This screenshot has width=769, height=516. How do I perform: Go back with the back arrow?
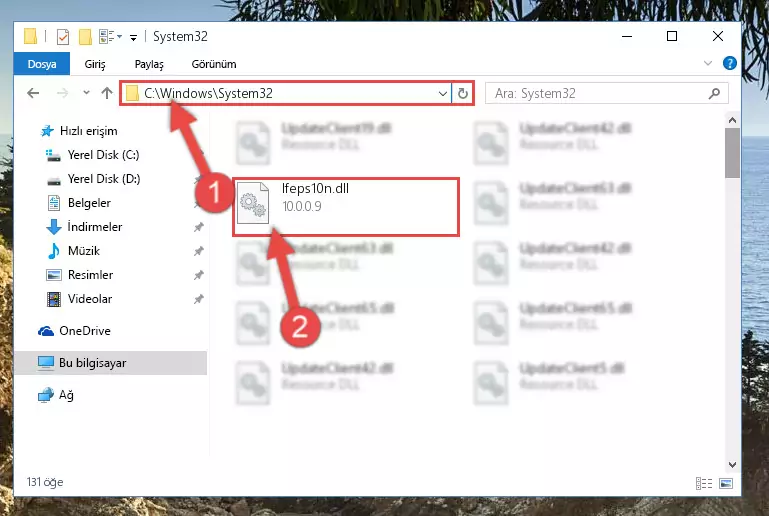pos(33,93)
